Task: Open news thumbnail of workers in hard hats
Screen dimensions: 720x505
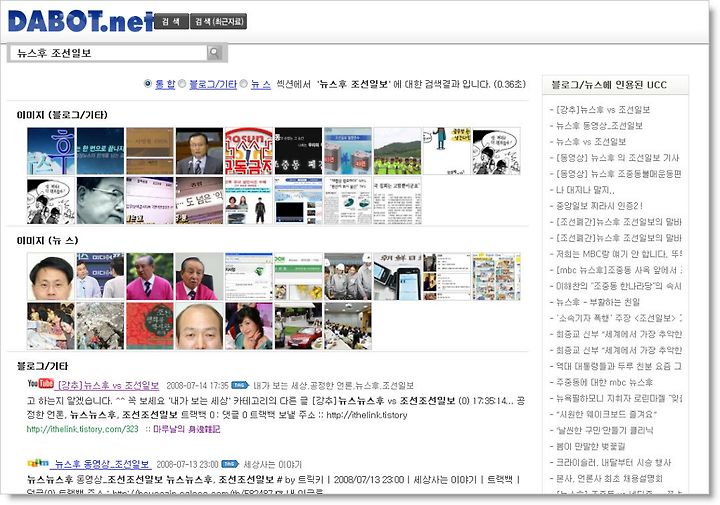Action: (348, 277)
